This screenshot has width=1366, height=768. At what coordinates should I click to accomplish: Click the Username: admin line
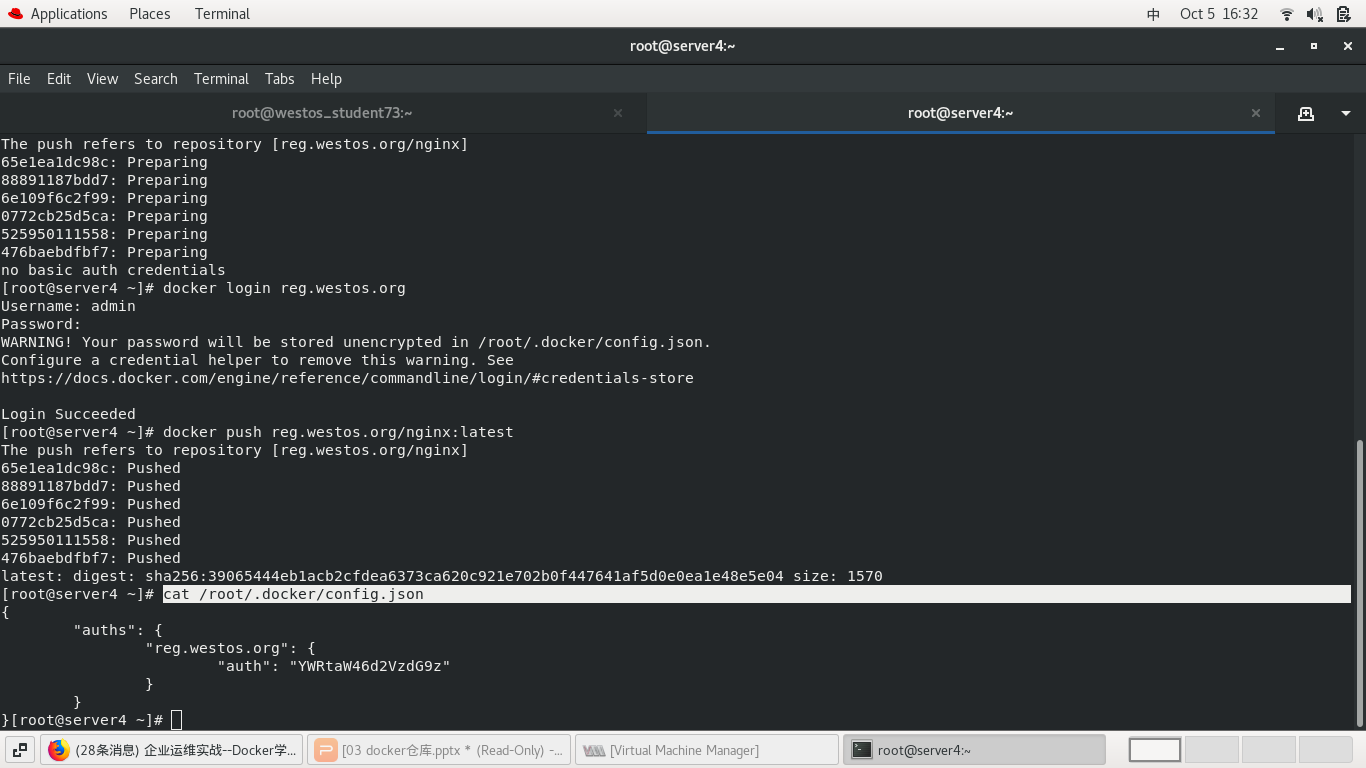coord(68,306)
